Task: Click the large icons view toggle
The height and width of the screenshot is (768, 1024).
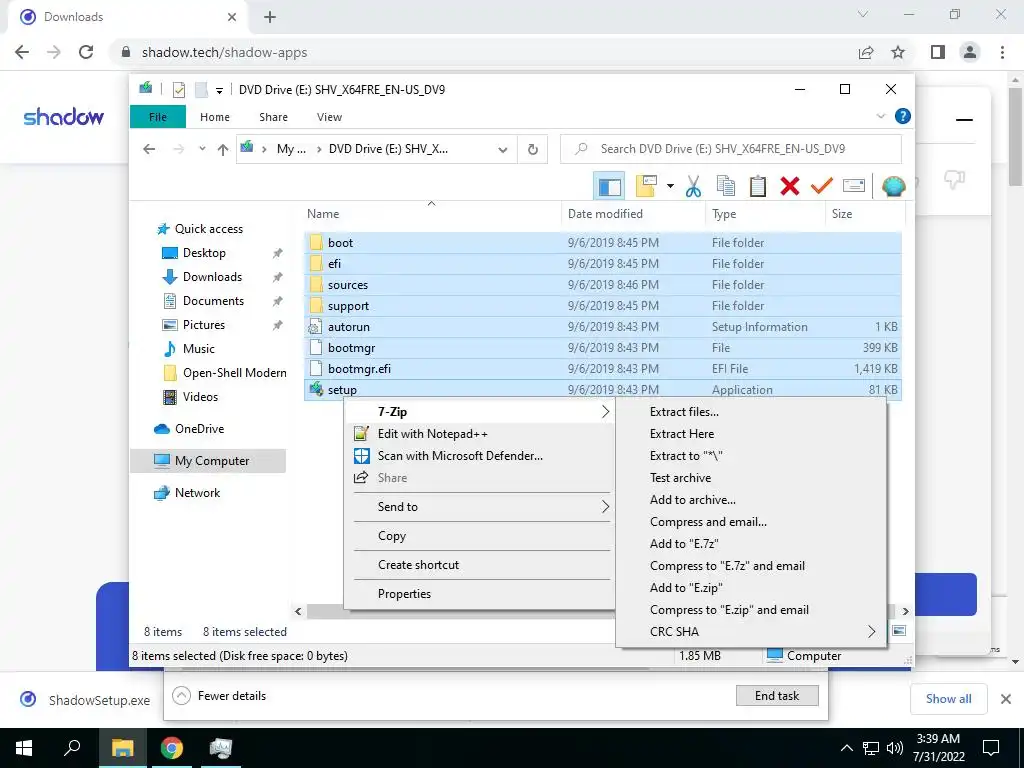Action: point(899,630)
